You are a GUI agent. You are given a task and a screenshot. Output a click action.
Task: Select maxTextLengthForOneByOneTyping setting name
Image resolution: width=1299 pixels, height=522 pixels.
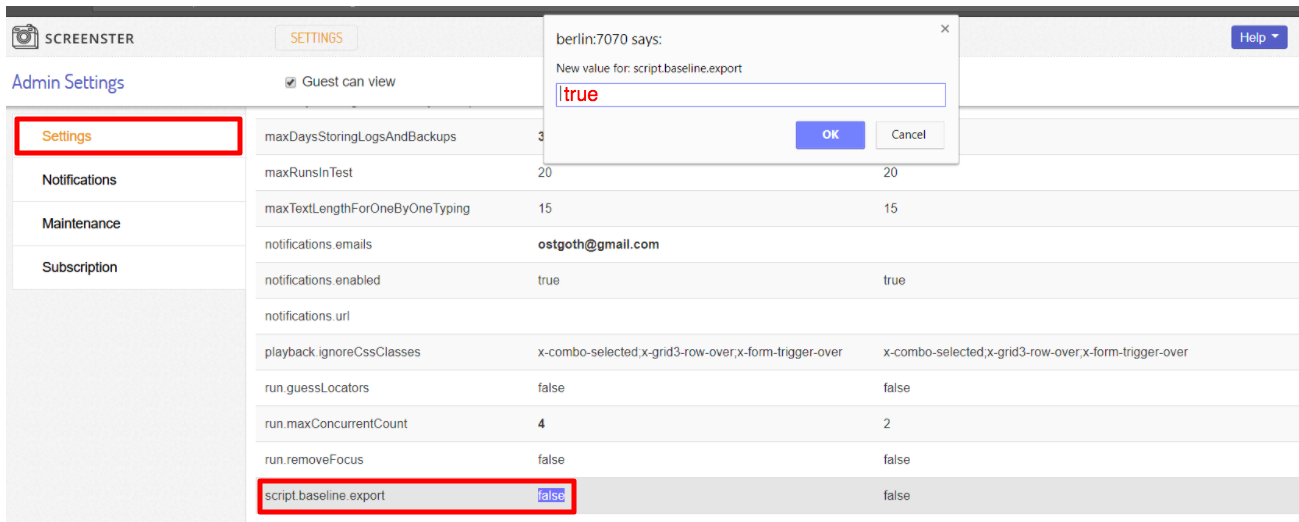click(x=367, y=208)
